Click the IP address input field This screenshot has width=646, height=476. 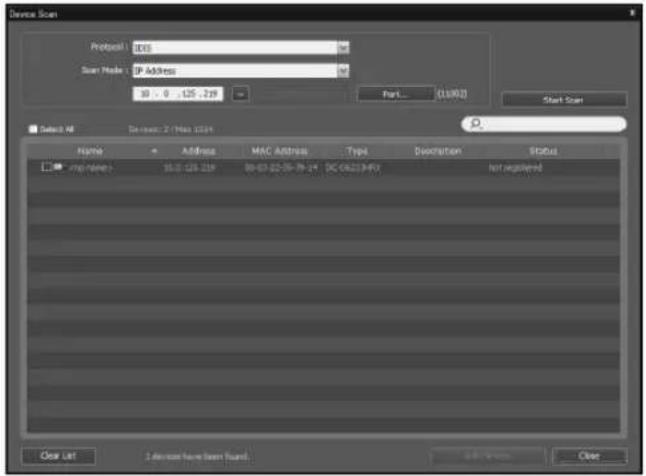point(178,94)
